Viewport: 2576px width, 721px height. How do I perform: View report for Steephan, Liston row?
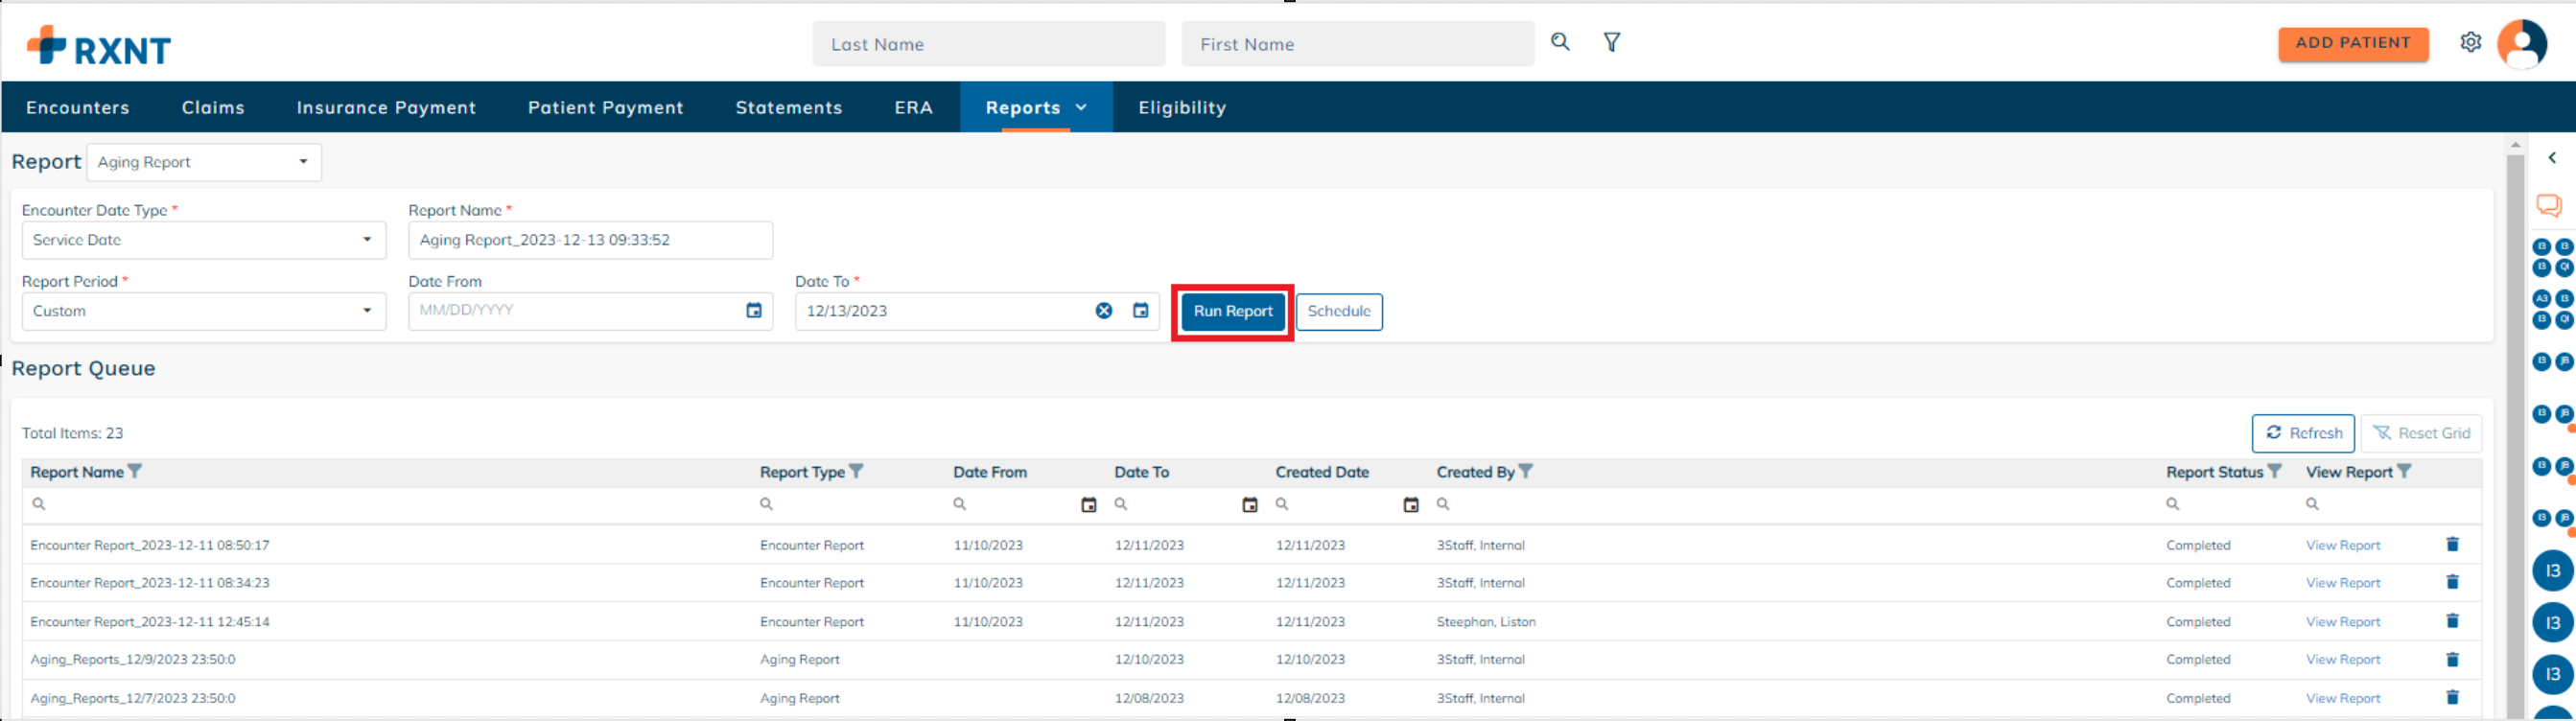[x=2343, y=622]
